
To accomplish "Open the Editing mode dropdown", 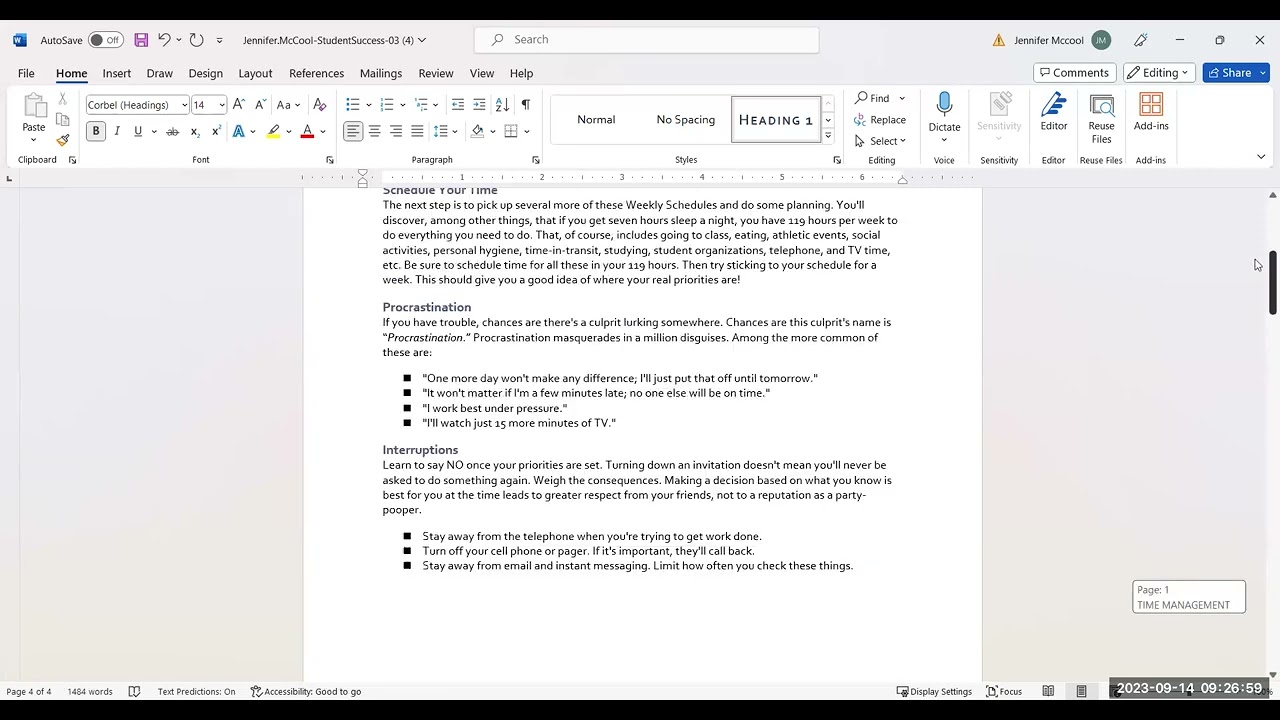I will point(1158,73).
